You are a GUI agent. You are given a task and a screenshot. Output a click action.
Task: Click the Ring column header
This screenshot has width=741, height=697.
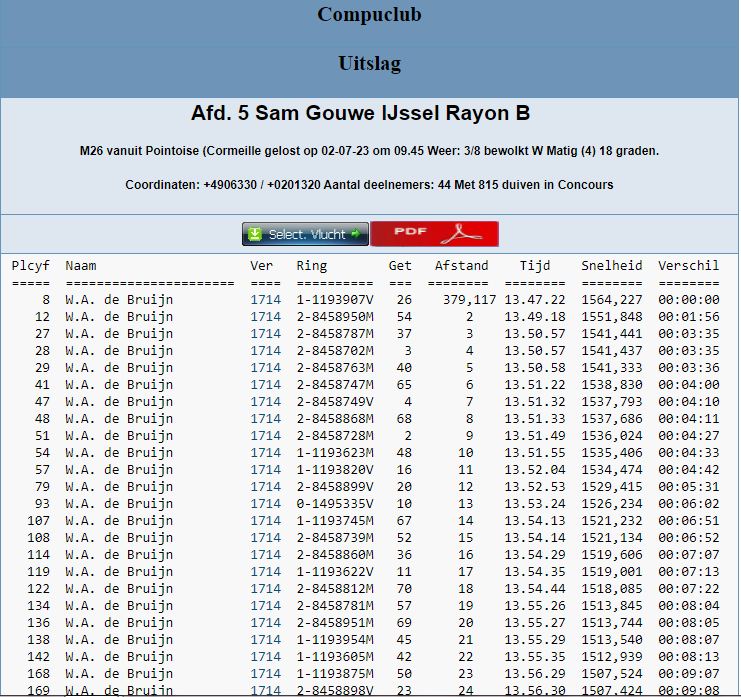coord(311,266)
